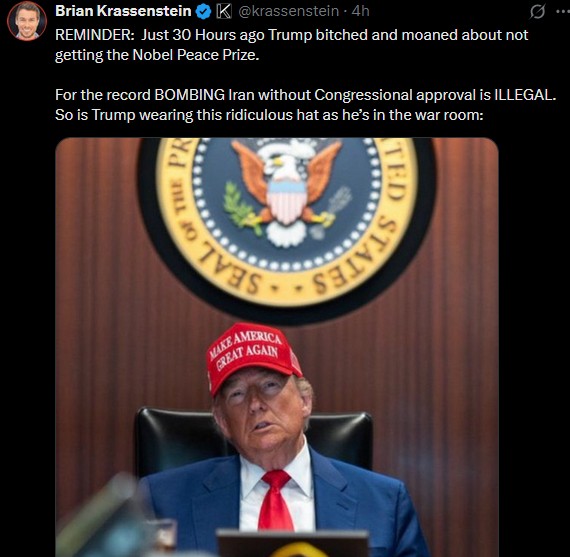Click the red Make America Great Again hat
Image resolution: width=570 pixels, height=557 pixels.
pos(253,357)
